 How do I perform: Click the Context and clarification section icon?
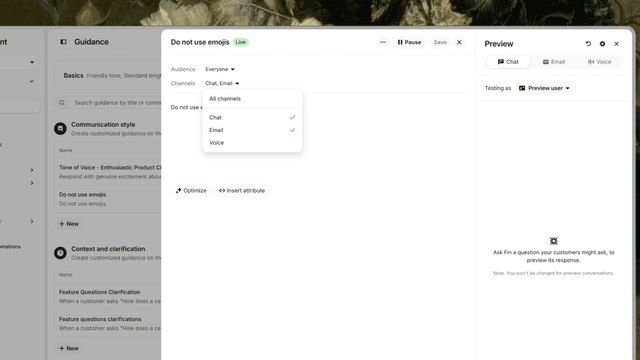point(60,253)
